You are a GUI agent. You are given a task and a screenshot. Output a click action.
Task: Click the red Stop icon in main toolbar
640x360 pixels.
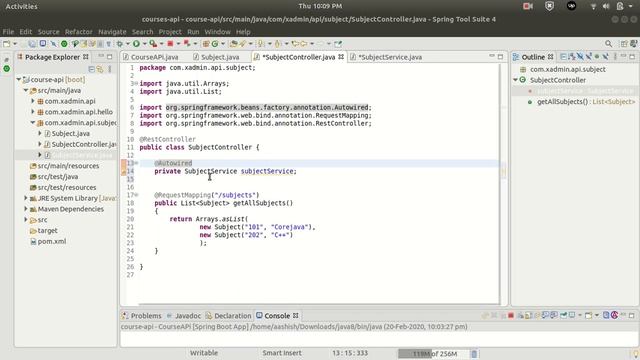tap(170, 44)
